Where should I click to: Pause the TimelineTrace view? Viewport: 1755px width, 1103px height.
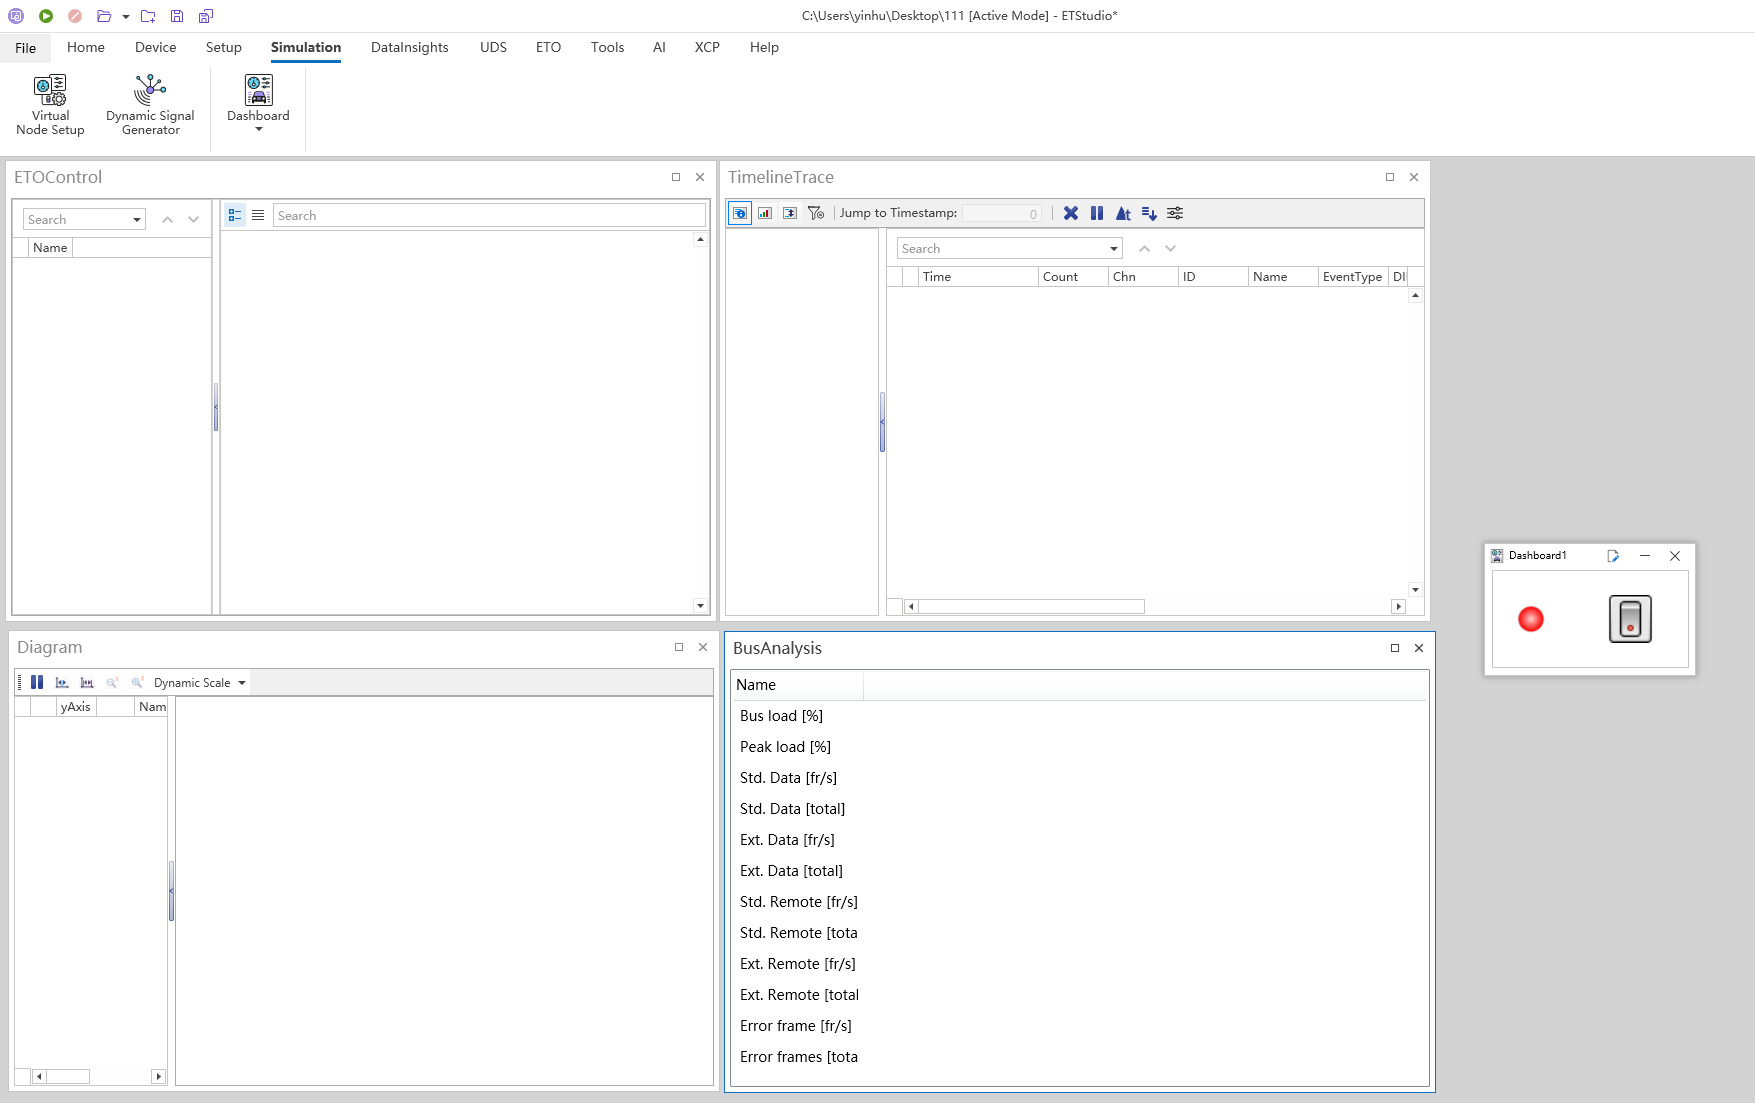(x=1097, y=213)
